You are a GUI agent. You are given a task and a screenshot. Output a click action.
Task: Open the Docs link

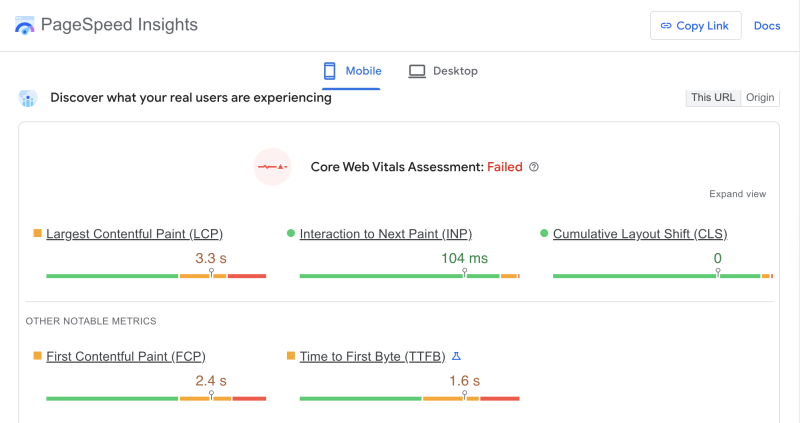point(767,26)
